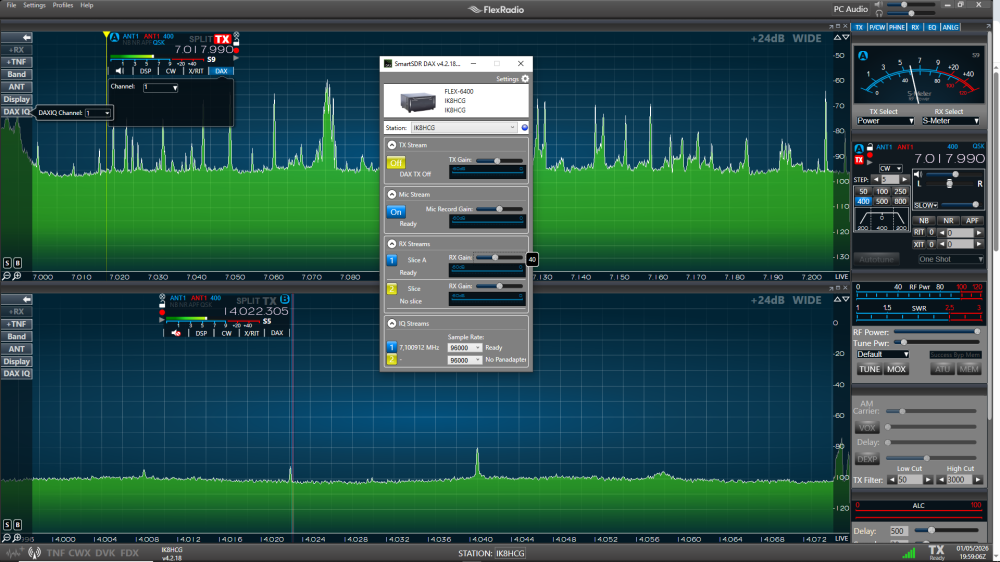Click red record dot in right slice panel
1000x562 pixels.
[869, 155]
